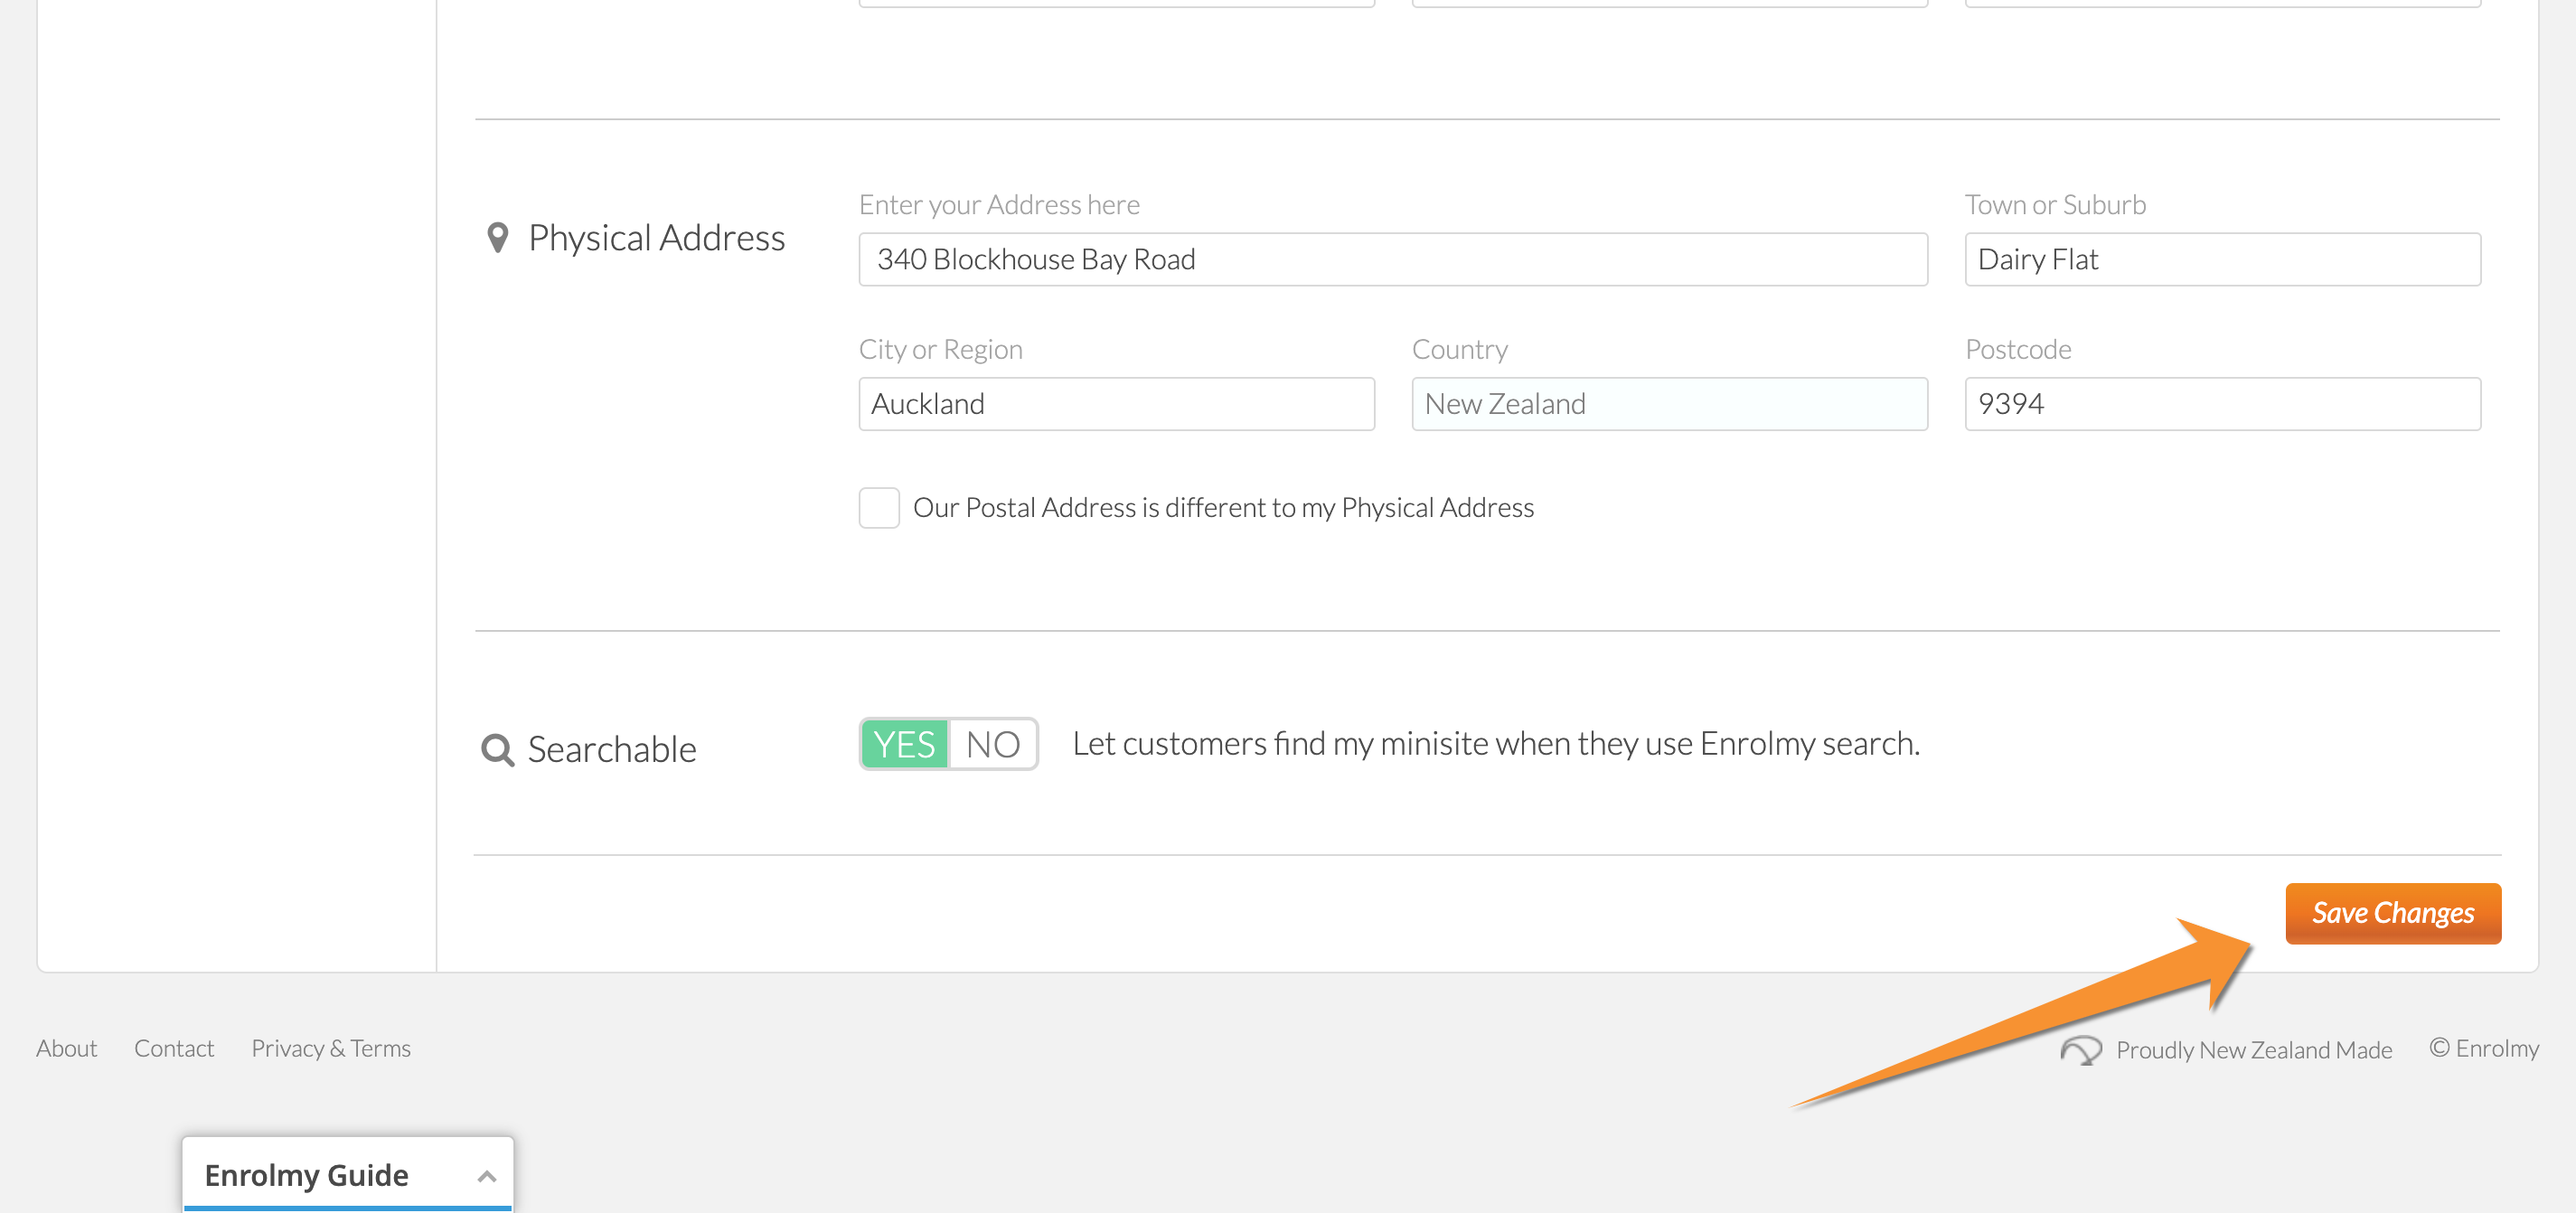This screenshot has height=1213, width=2576.
Task: Focus the Postcode 9394 field
Action: [x=2222, y=404]
